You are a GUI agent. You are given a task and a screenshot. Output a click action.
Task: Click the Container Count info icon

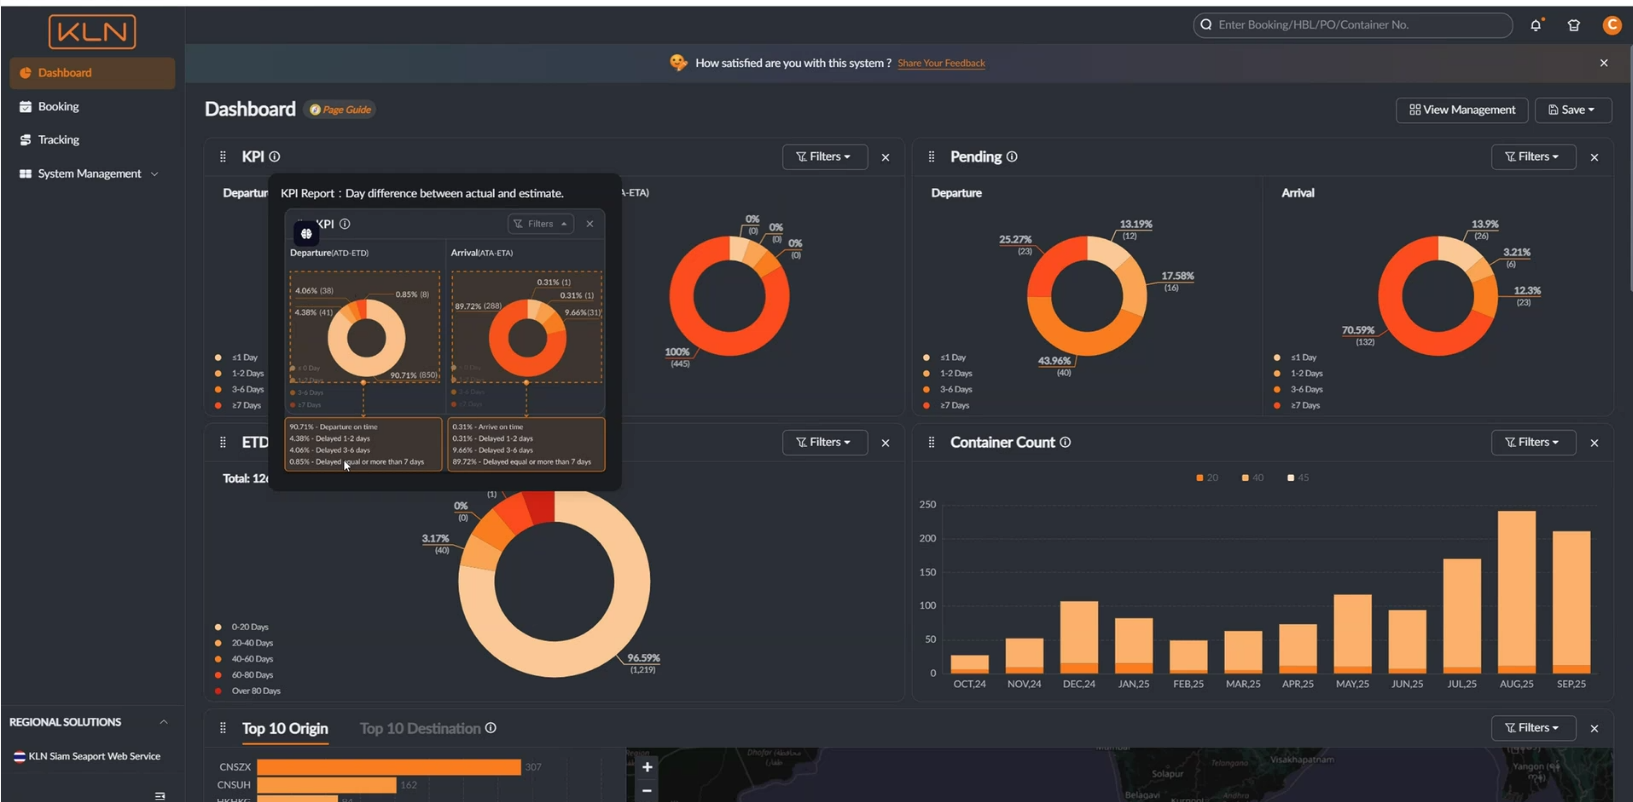[x=1065, y=442]
